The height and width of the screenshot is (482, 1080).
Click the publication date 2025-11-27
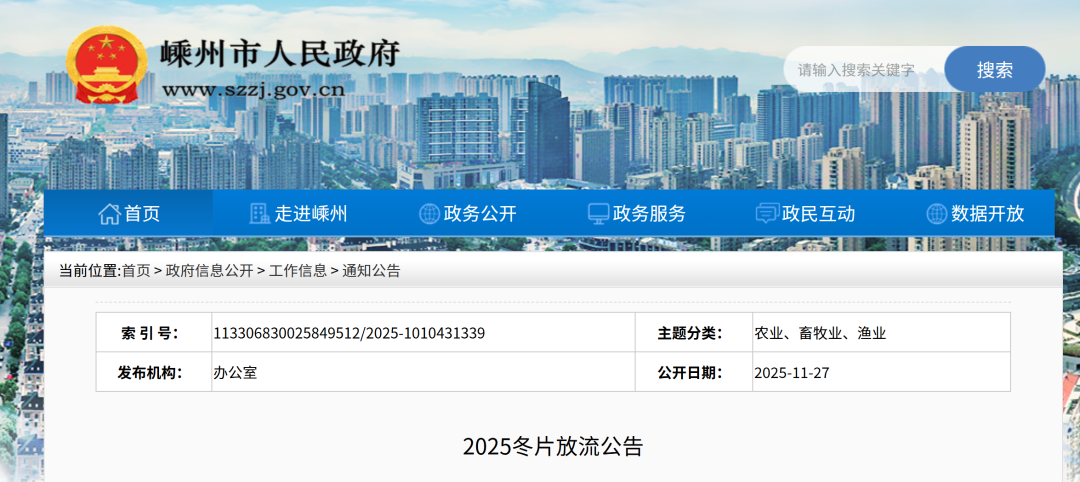(x=791, y=373)
